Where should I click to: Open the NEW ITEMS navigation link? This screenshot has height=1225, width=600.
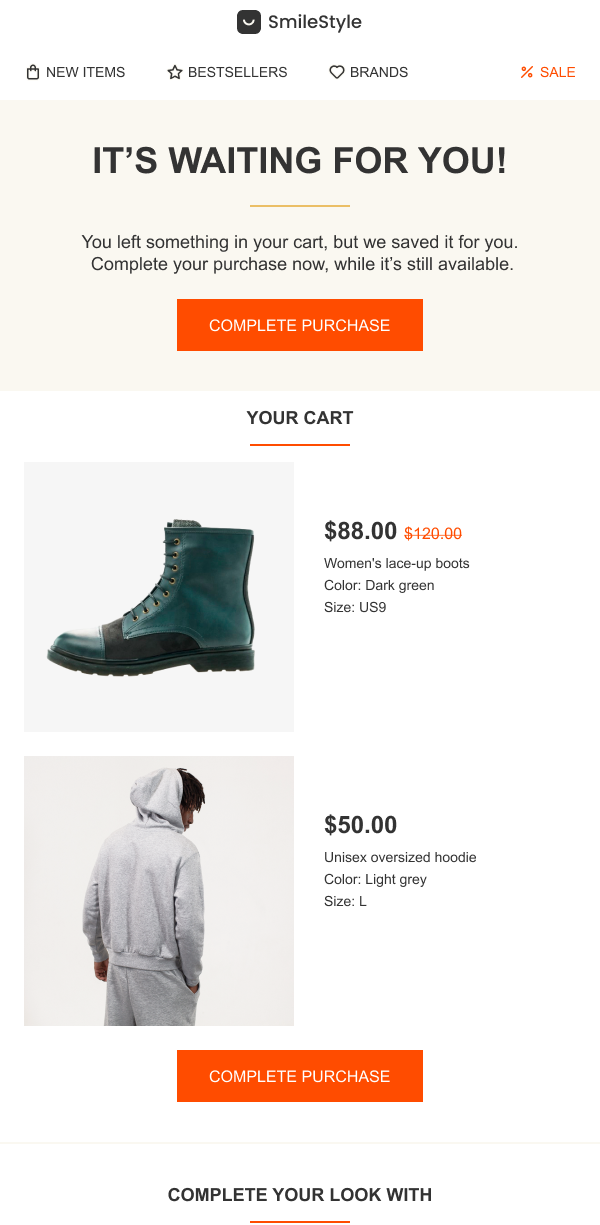click(x=84, y=71)
